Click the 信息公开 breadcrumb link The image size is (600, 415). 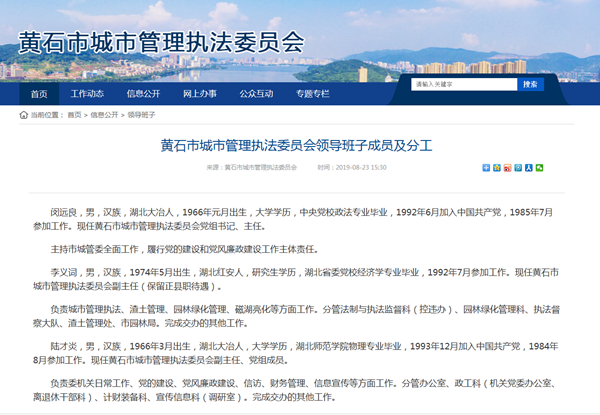104,115
